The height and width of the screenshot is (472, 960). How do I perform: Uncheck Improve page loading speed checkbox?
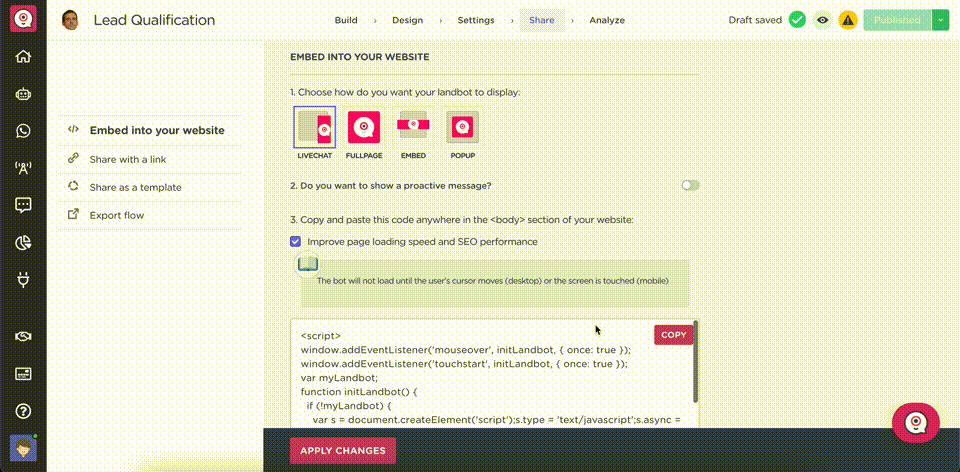click(x=295, y=242)
